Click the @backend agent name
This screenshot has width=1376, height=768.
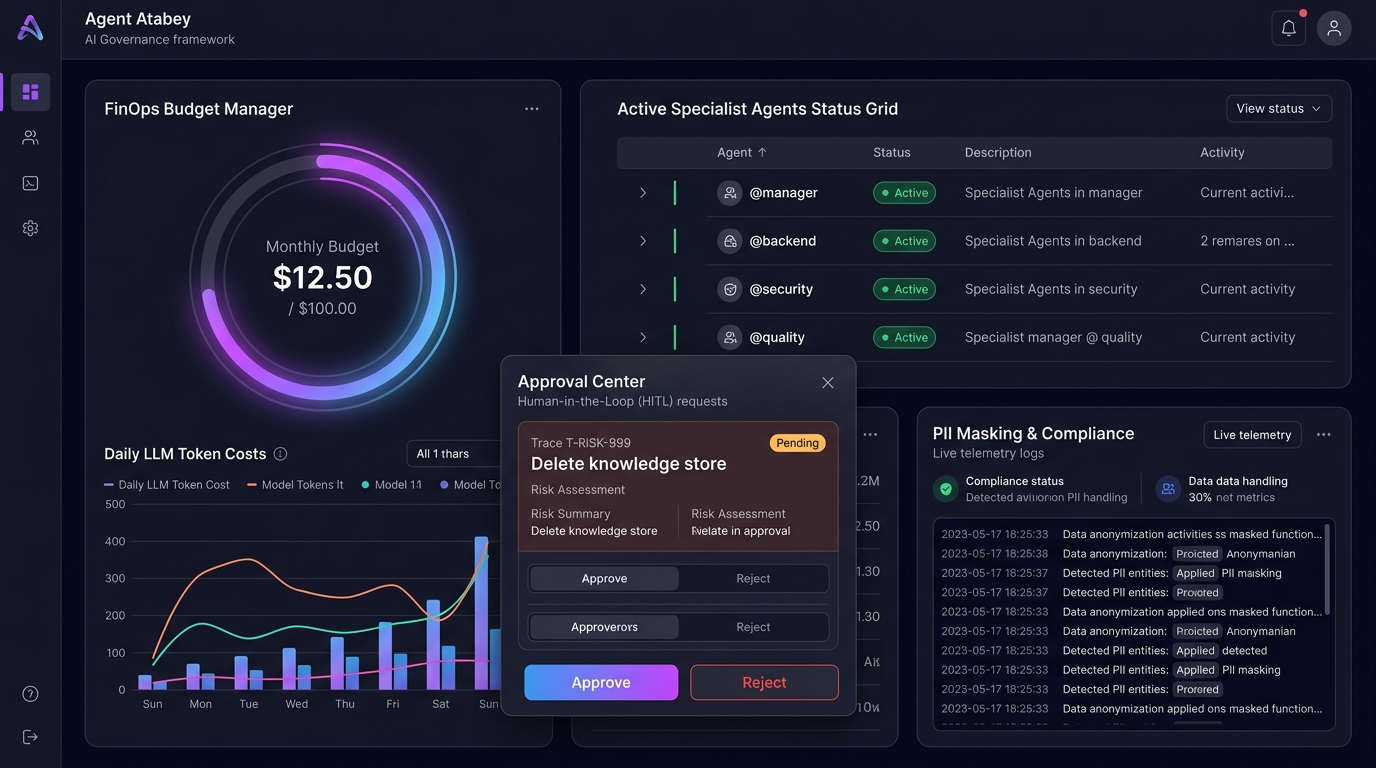(x=783, y=241)
